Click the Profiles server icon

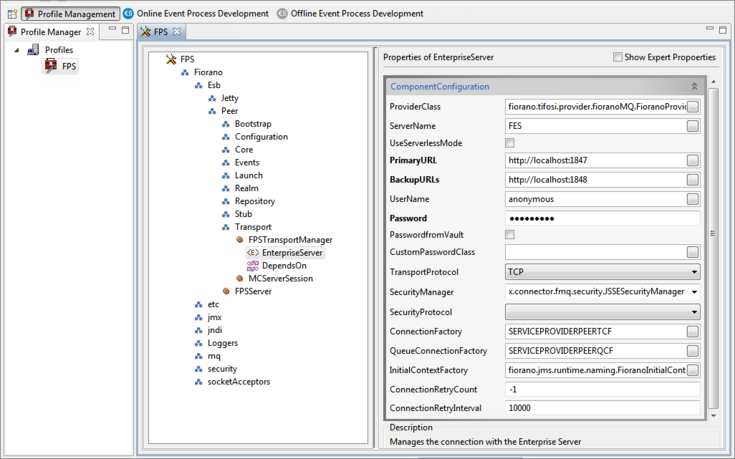(x=33, y=50)
